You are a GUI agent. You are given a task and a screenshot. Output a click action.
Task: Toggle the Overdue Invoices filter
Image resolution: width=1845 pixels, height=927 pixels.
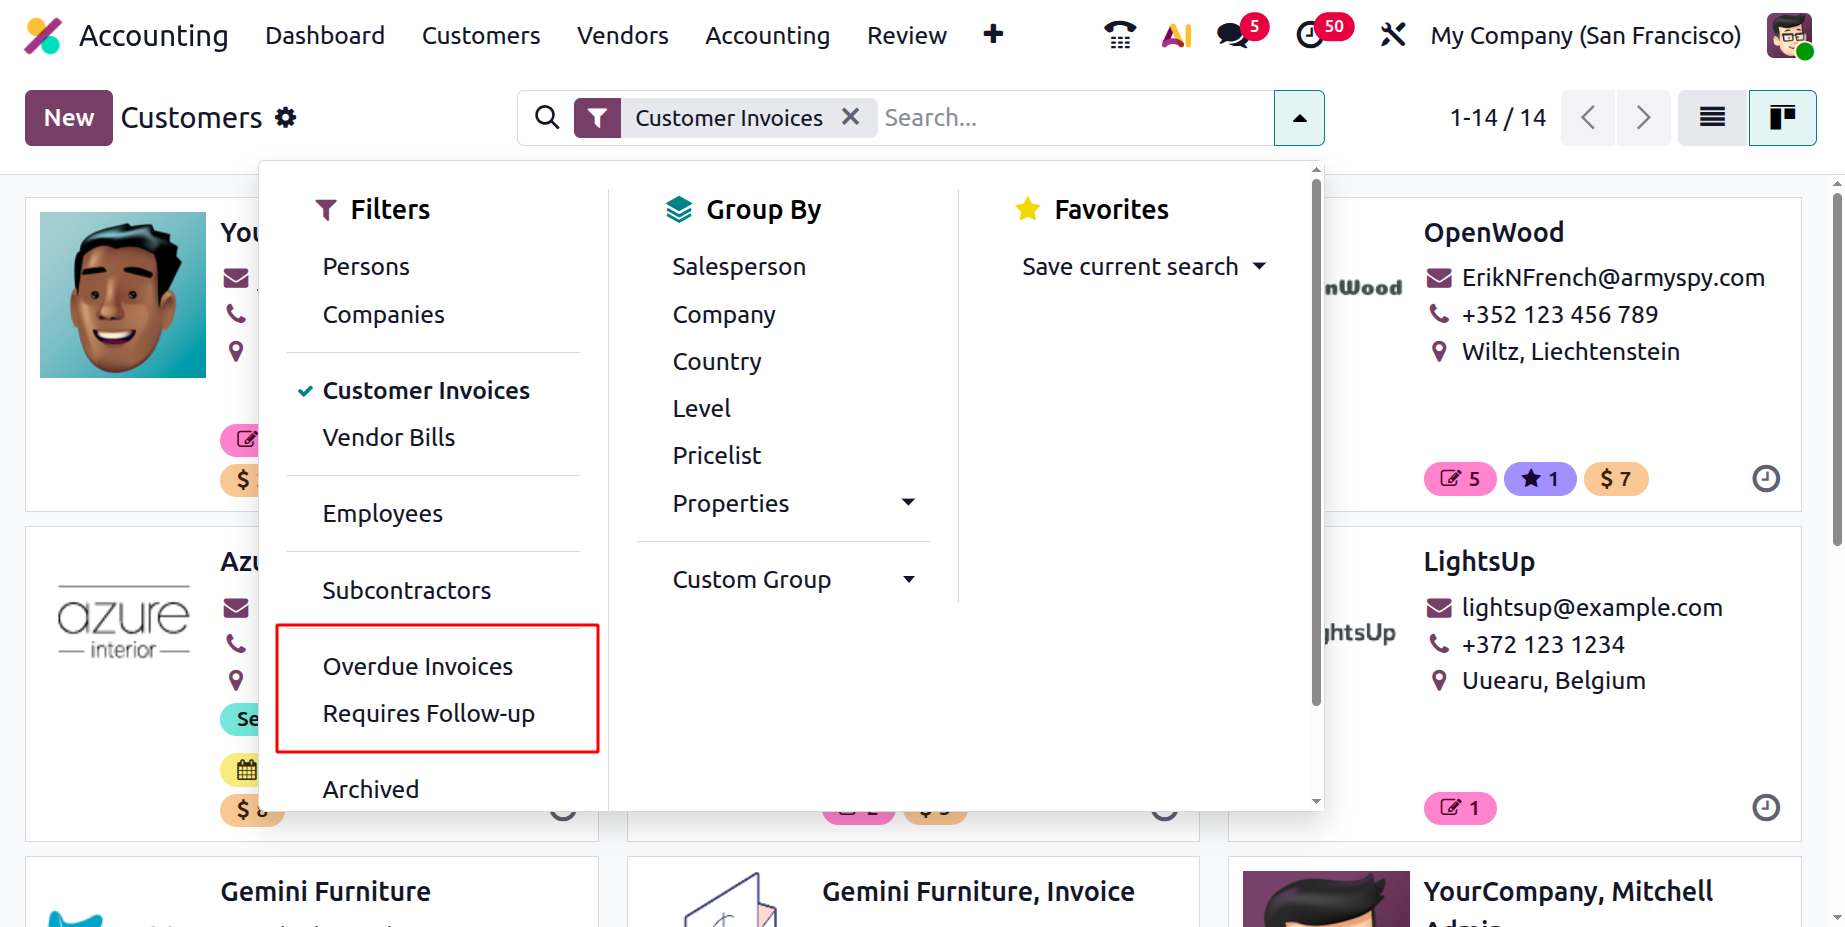417,667
